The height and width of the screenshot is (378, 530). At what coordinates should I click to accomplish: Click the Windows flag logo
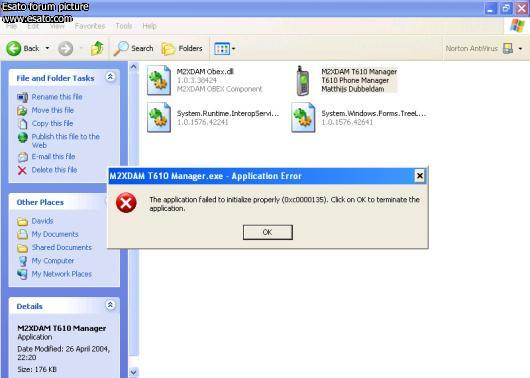[x=517, y=26]
